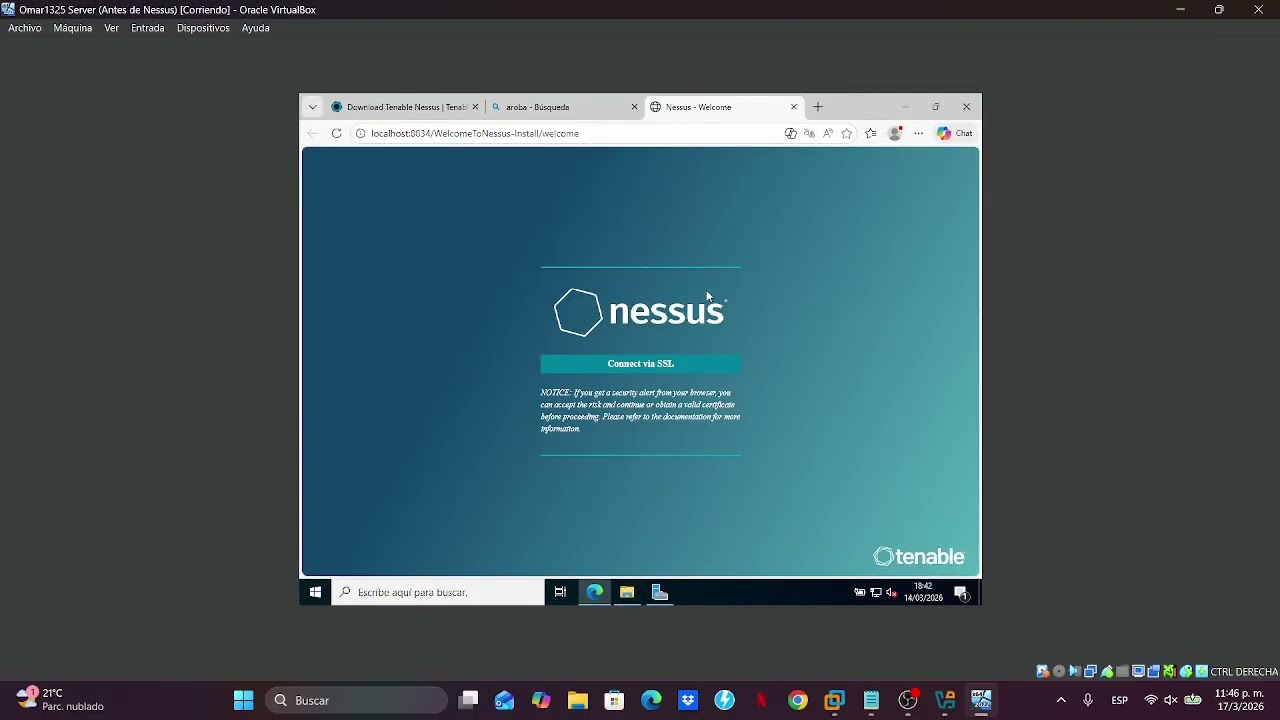Close the aroba - Búsqueda tab
The width and height of the screenshot is (1280, 720).
[634, 107]
